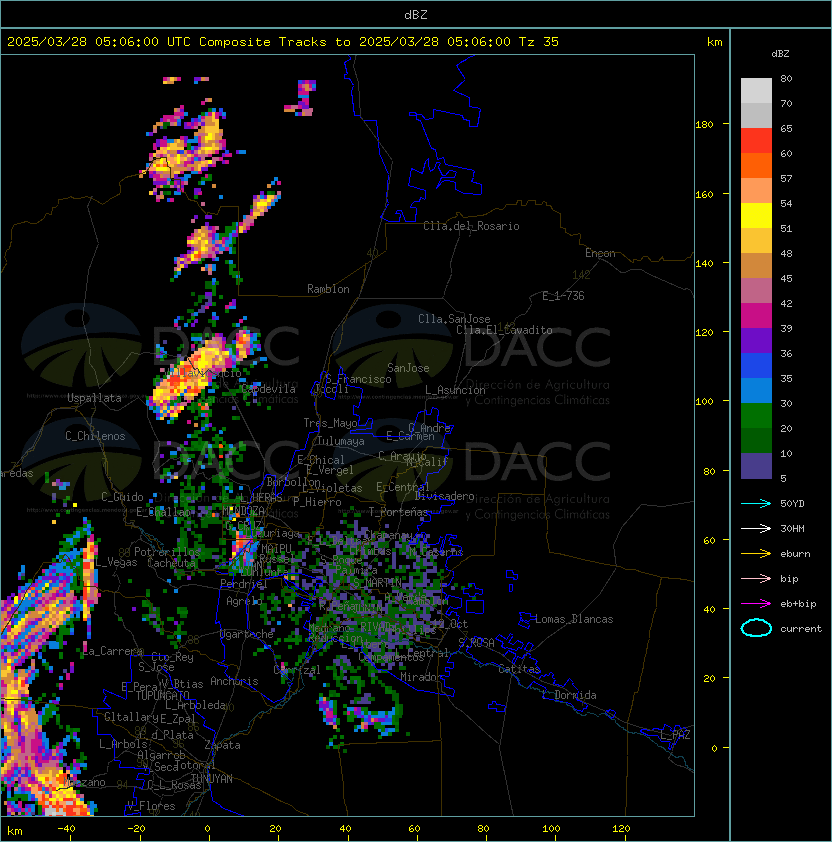Click the Ugarteche label

click(247, 634)
